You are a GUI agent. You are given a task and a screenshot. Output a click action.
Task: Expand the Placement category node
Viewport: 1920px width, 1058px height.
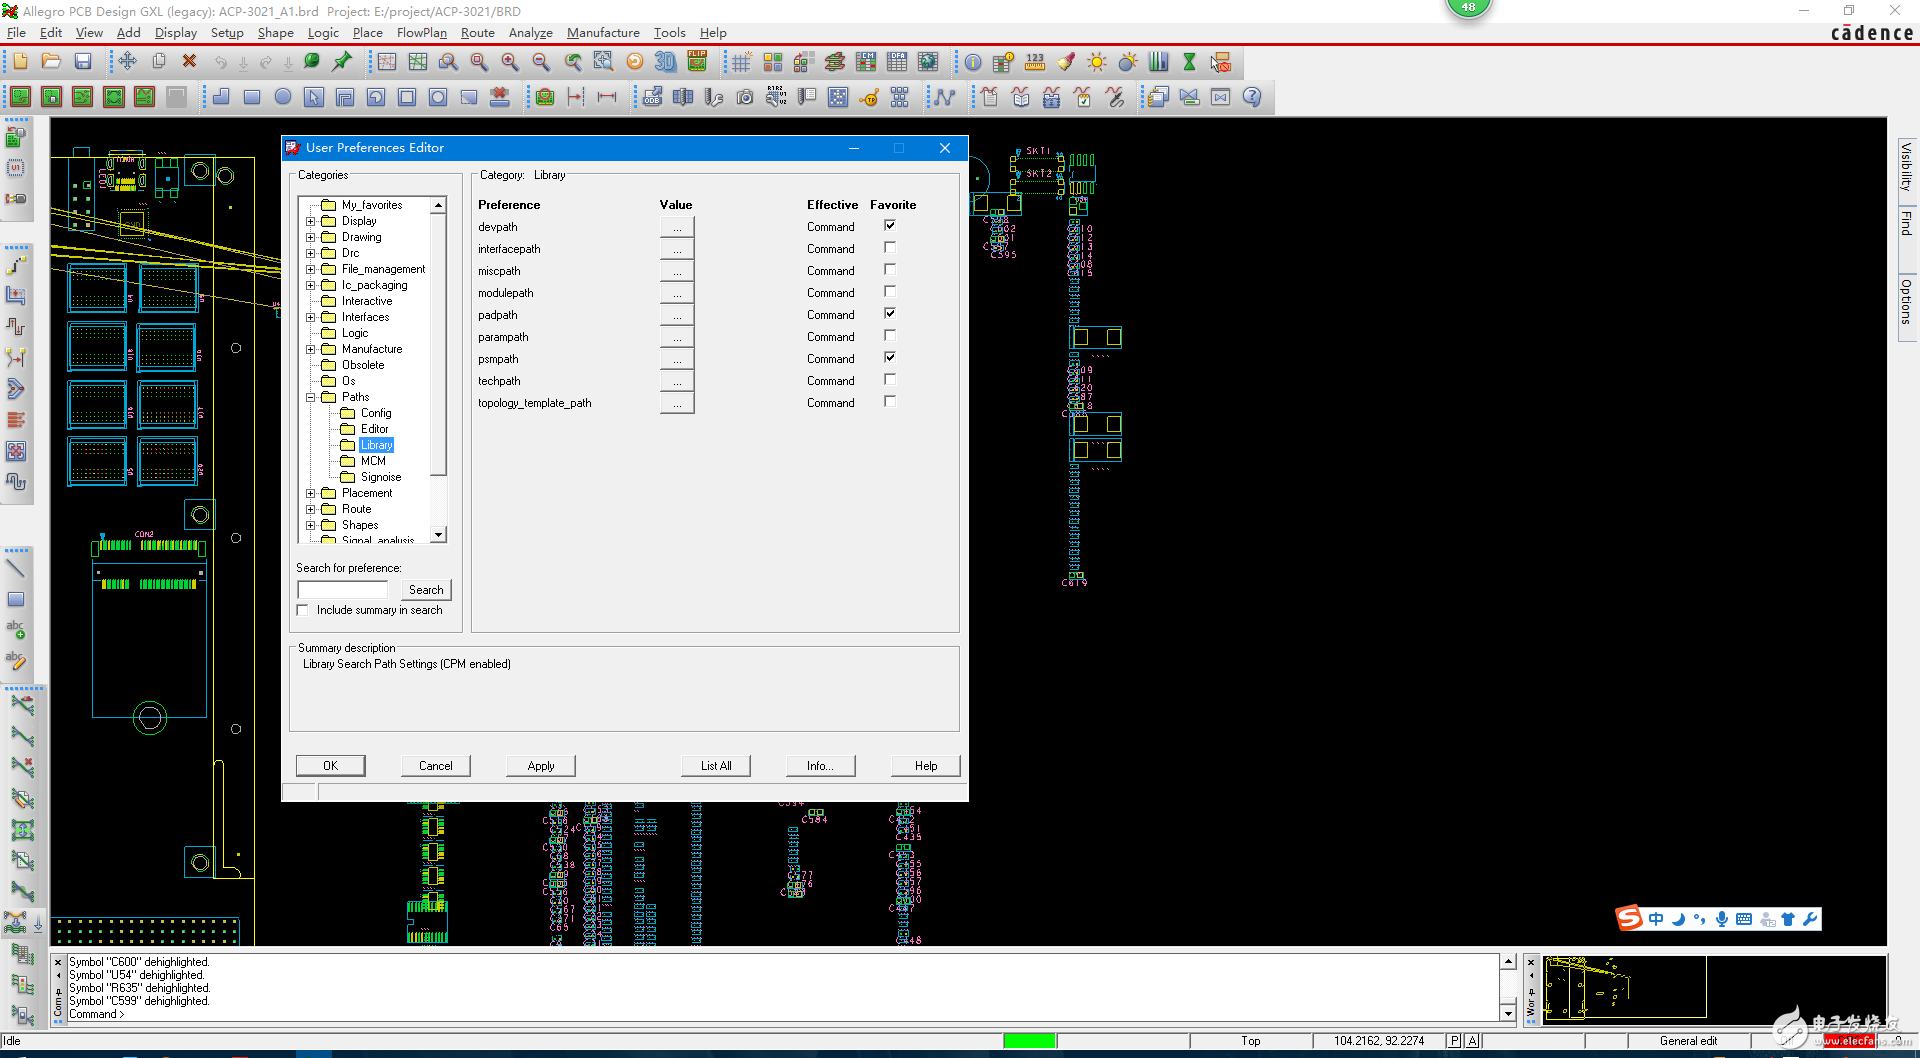[x=311, y=493]
